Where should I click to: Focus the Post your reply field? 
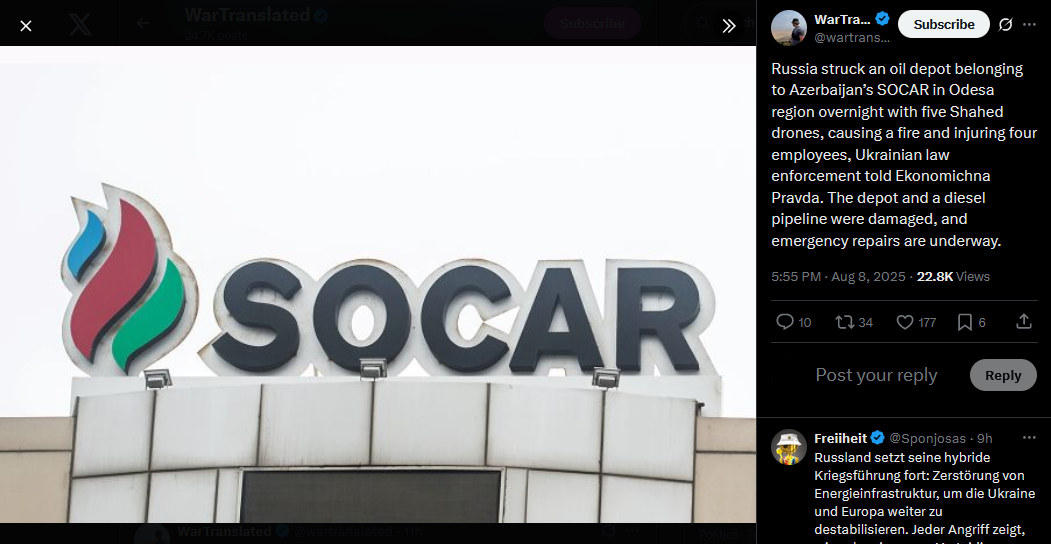pos(876,375)
